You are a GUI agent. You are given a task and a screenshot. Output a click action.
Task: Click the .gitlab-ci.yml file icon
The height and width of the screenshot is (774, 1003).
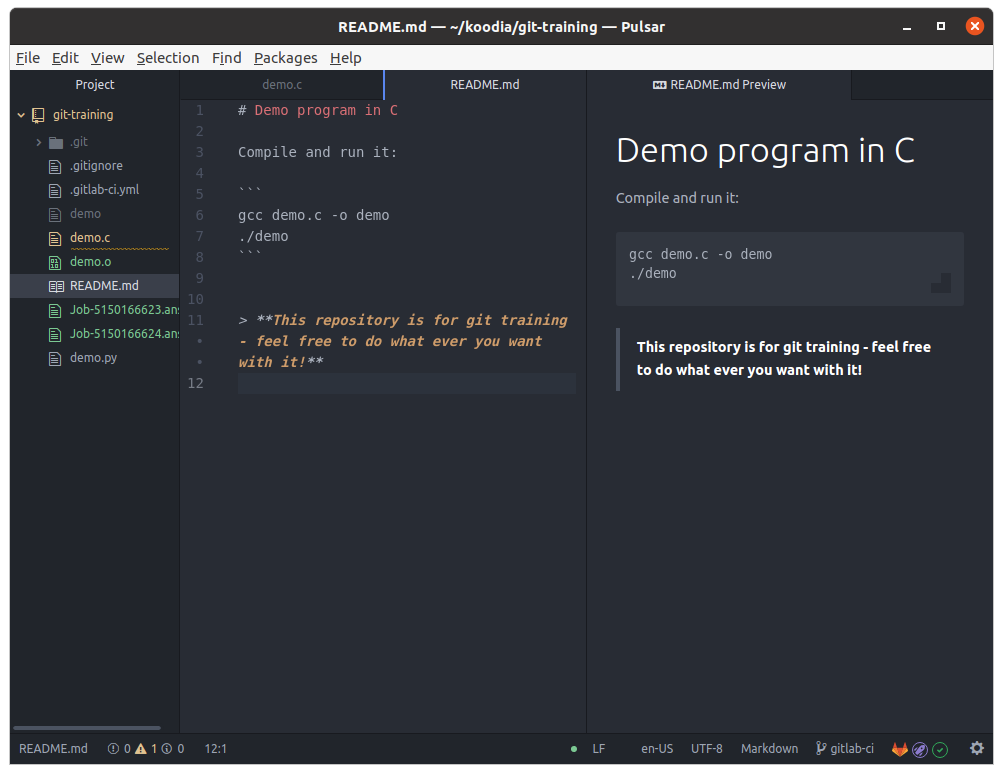[55, 190]
